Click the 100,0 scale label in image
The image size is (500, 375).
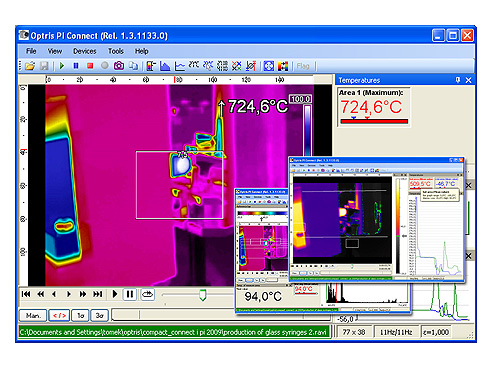(300, 99)
